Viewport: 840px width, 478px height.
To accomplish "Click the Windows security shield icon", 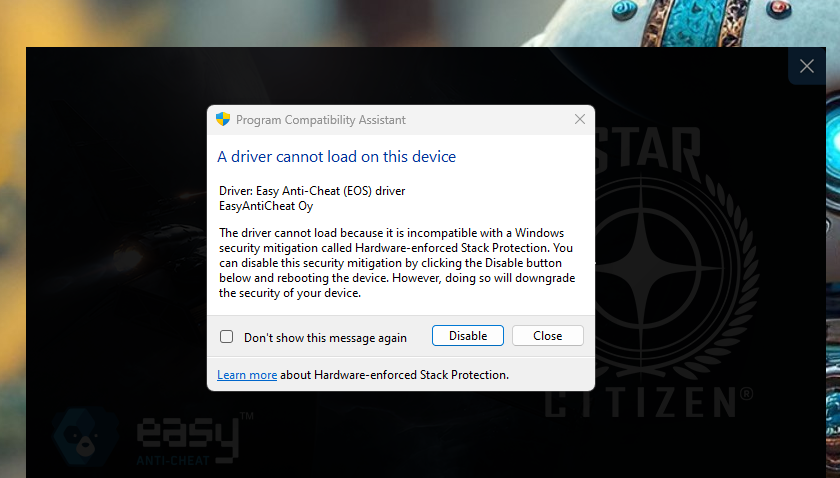I will 223,120.
